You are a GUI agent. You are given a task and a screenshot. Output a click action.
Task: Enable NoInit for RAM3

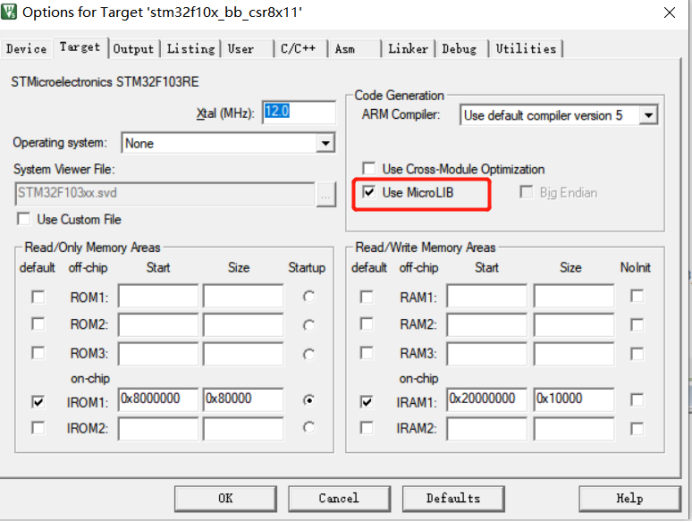pos(637,354)
